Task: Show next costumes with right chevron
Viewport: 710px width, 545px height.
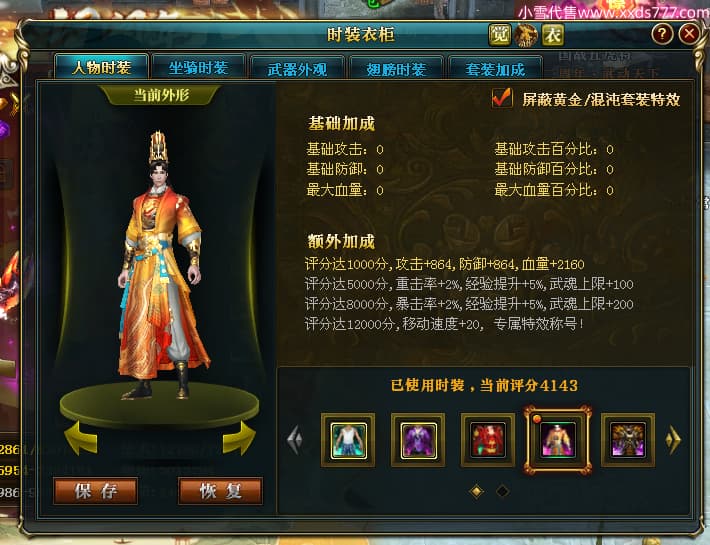Action: [x=673, y=439]
